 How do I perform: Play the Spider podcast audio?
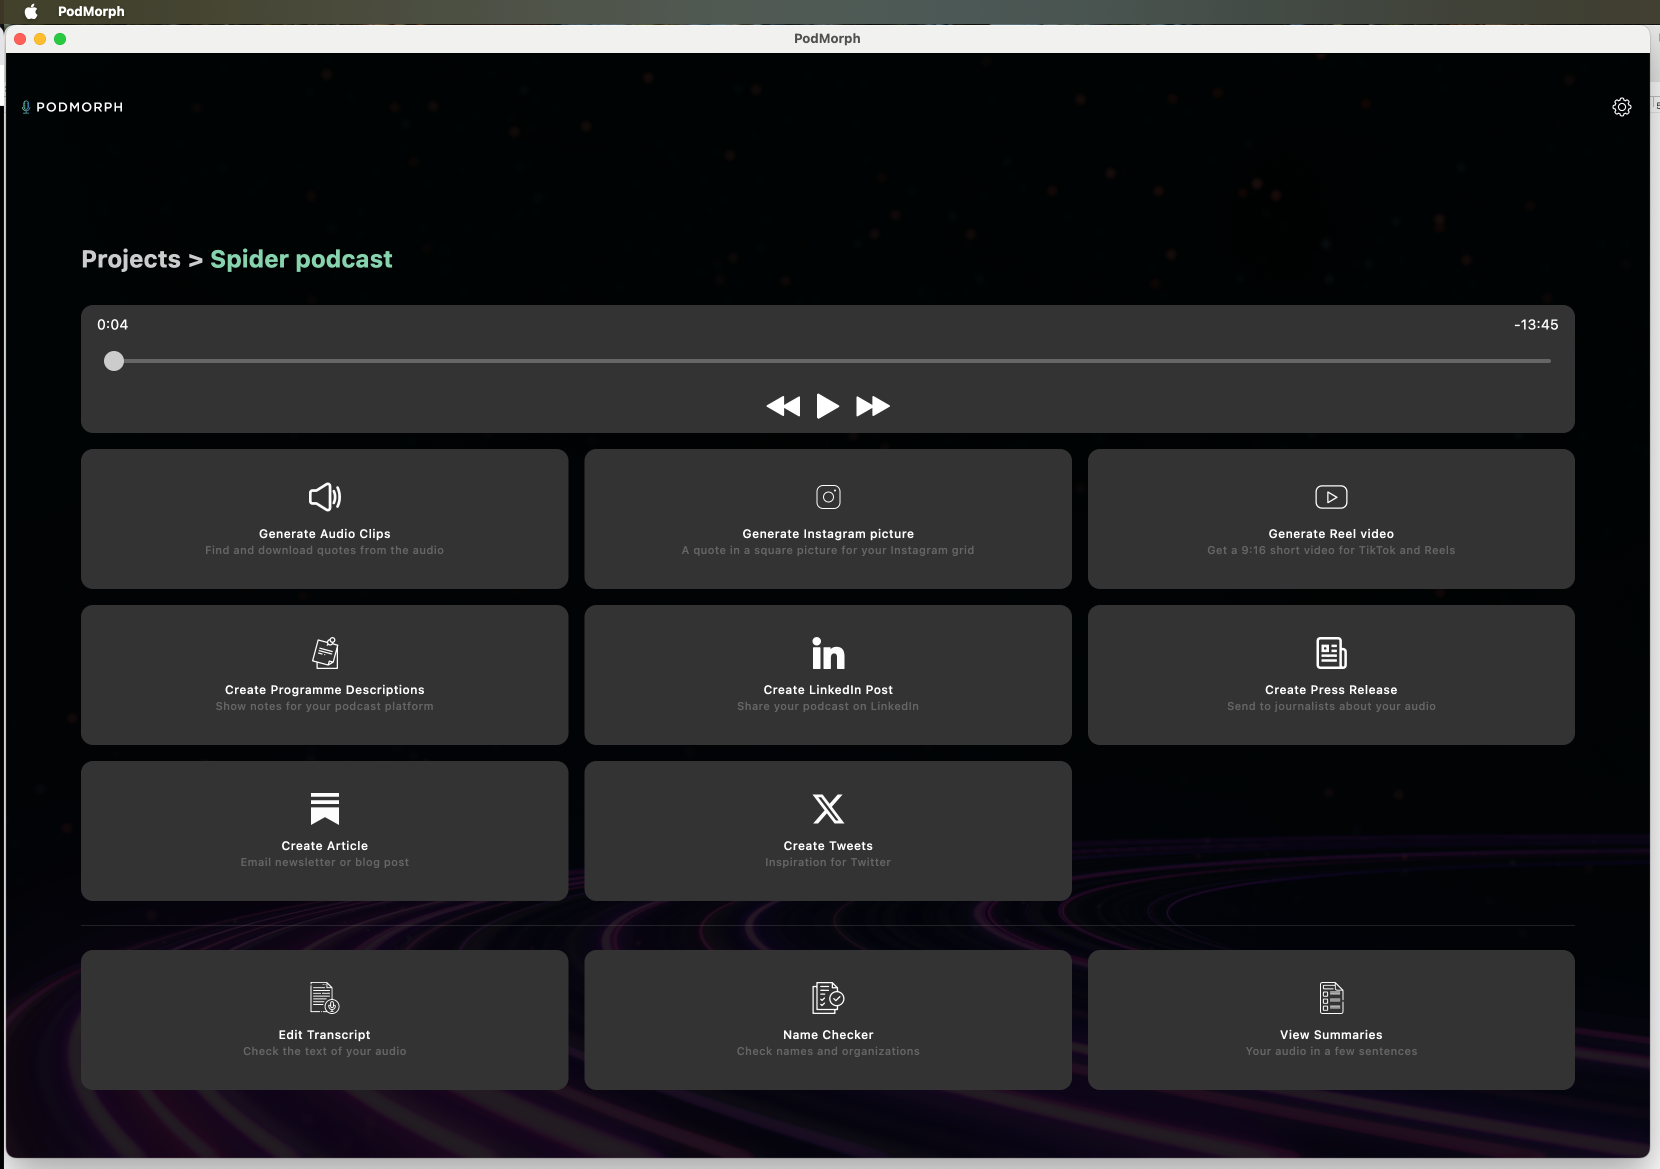[827, 406]
